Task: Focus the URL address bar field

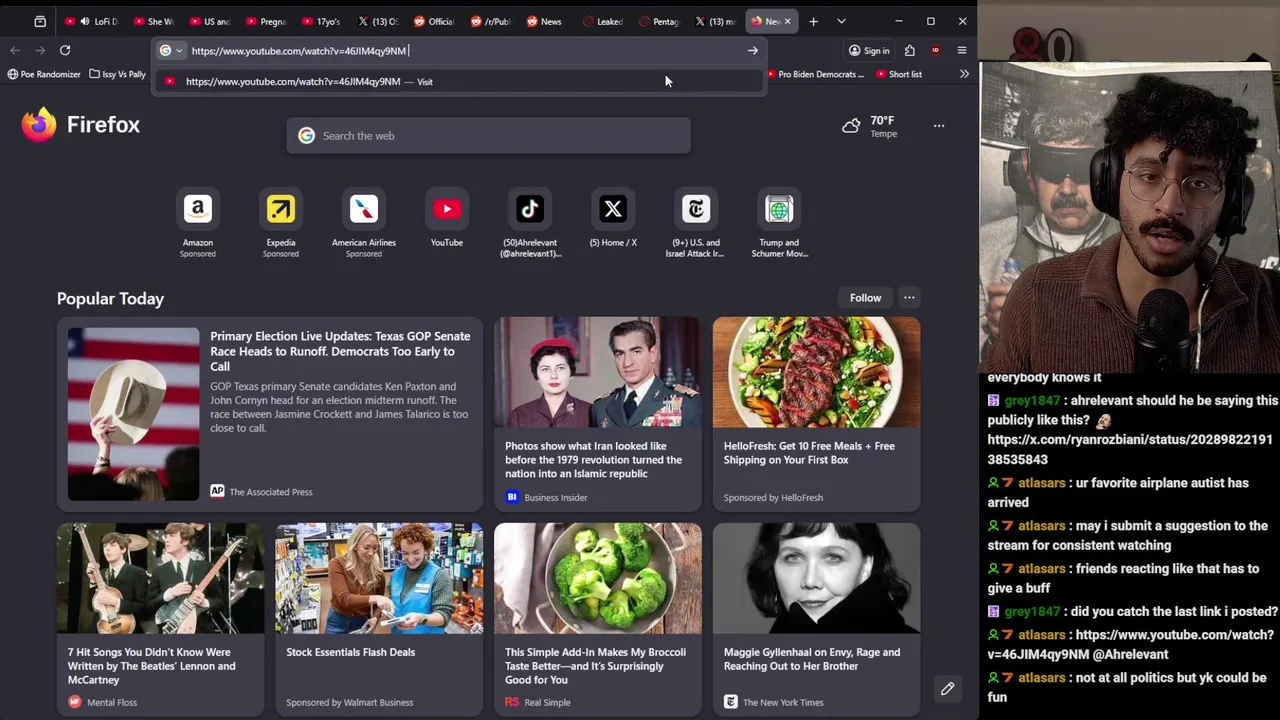Action: [460, 50]
